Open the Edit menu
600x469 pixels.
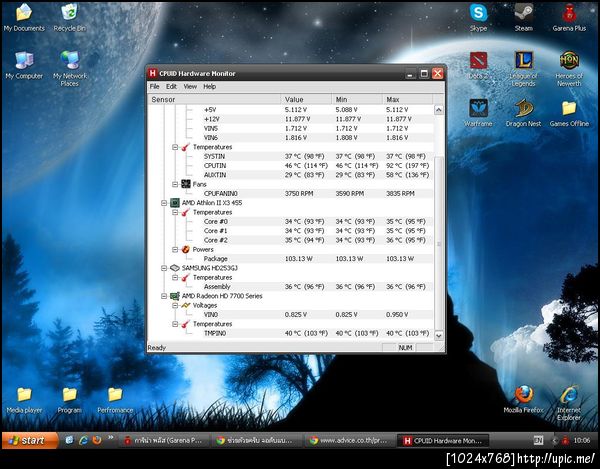(x=171, y=86)
